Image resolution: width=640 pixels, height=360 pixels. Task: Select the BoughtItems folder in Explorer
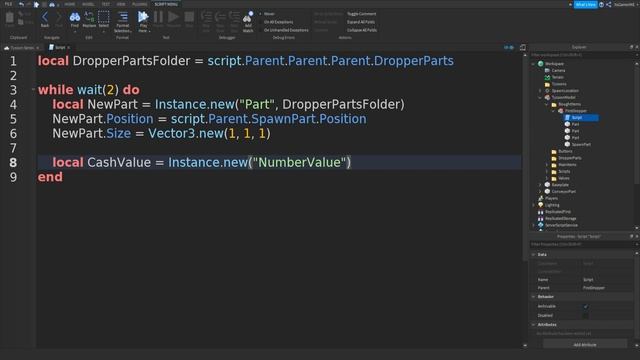click(566, 104)
